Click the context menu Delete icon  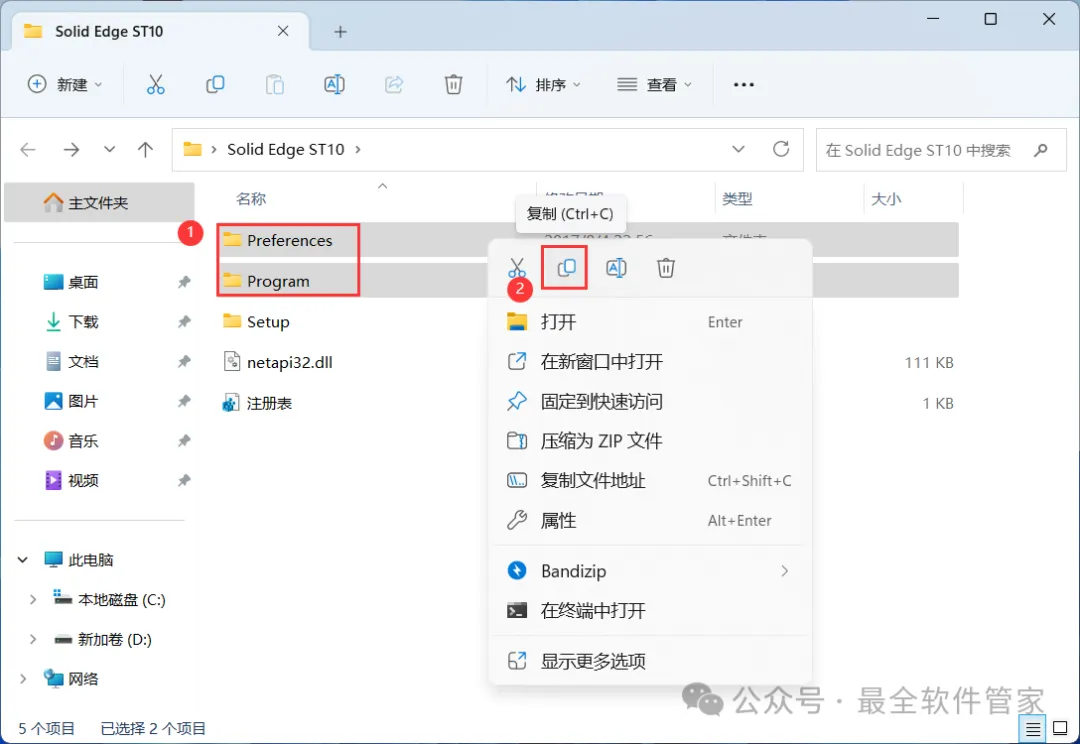[x=665, y=267]
